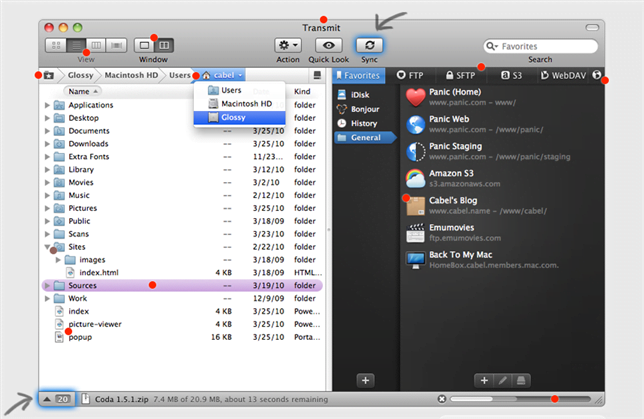Switch to cover flow view
The image size is (644, 419).
(116, 45)
